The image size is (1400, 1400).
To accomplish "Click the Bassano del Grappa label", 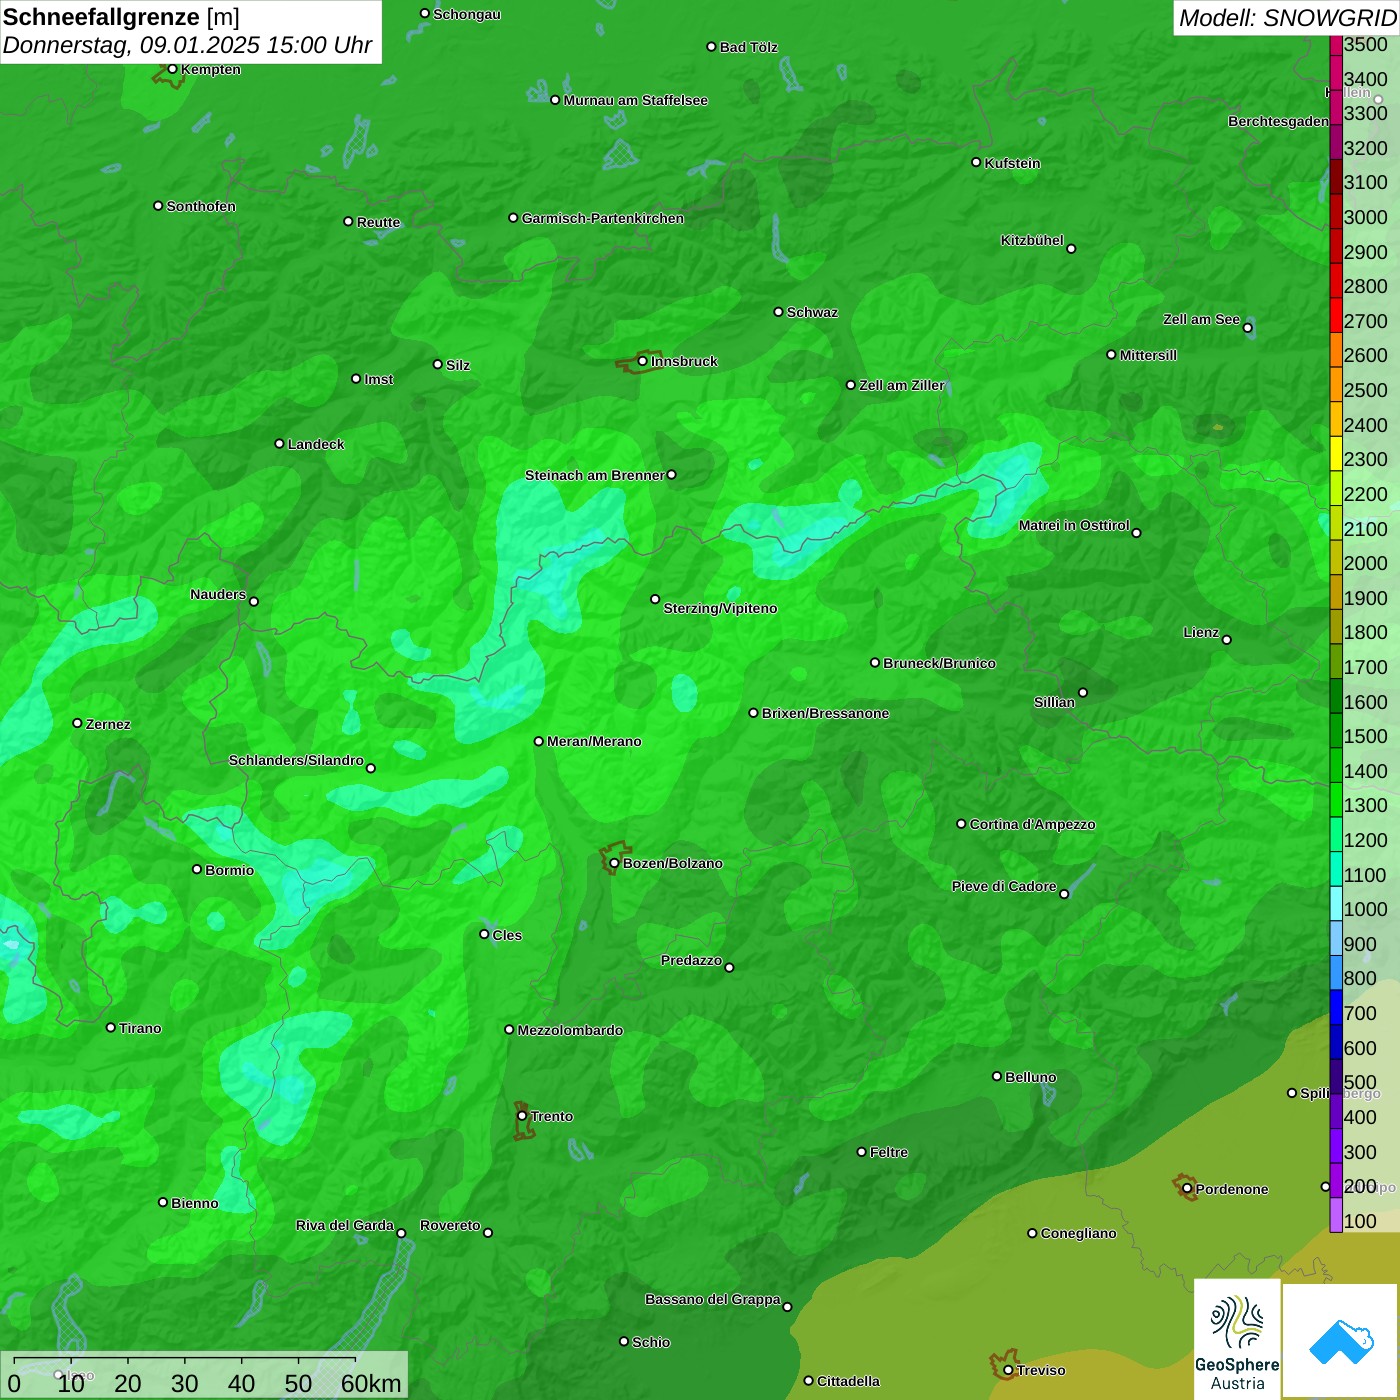I will [713, 1299].
